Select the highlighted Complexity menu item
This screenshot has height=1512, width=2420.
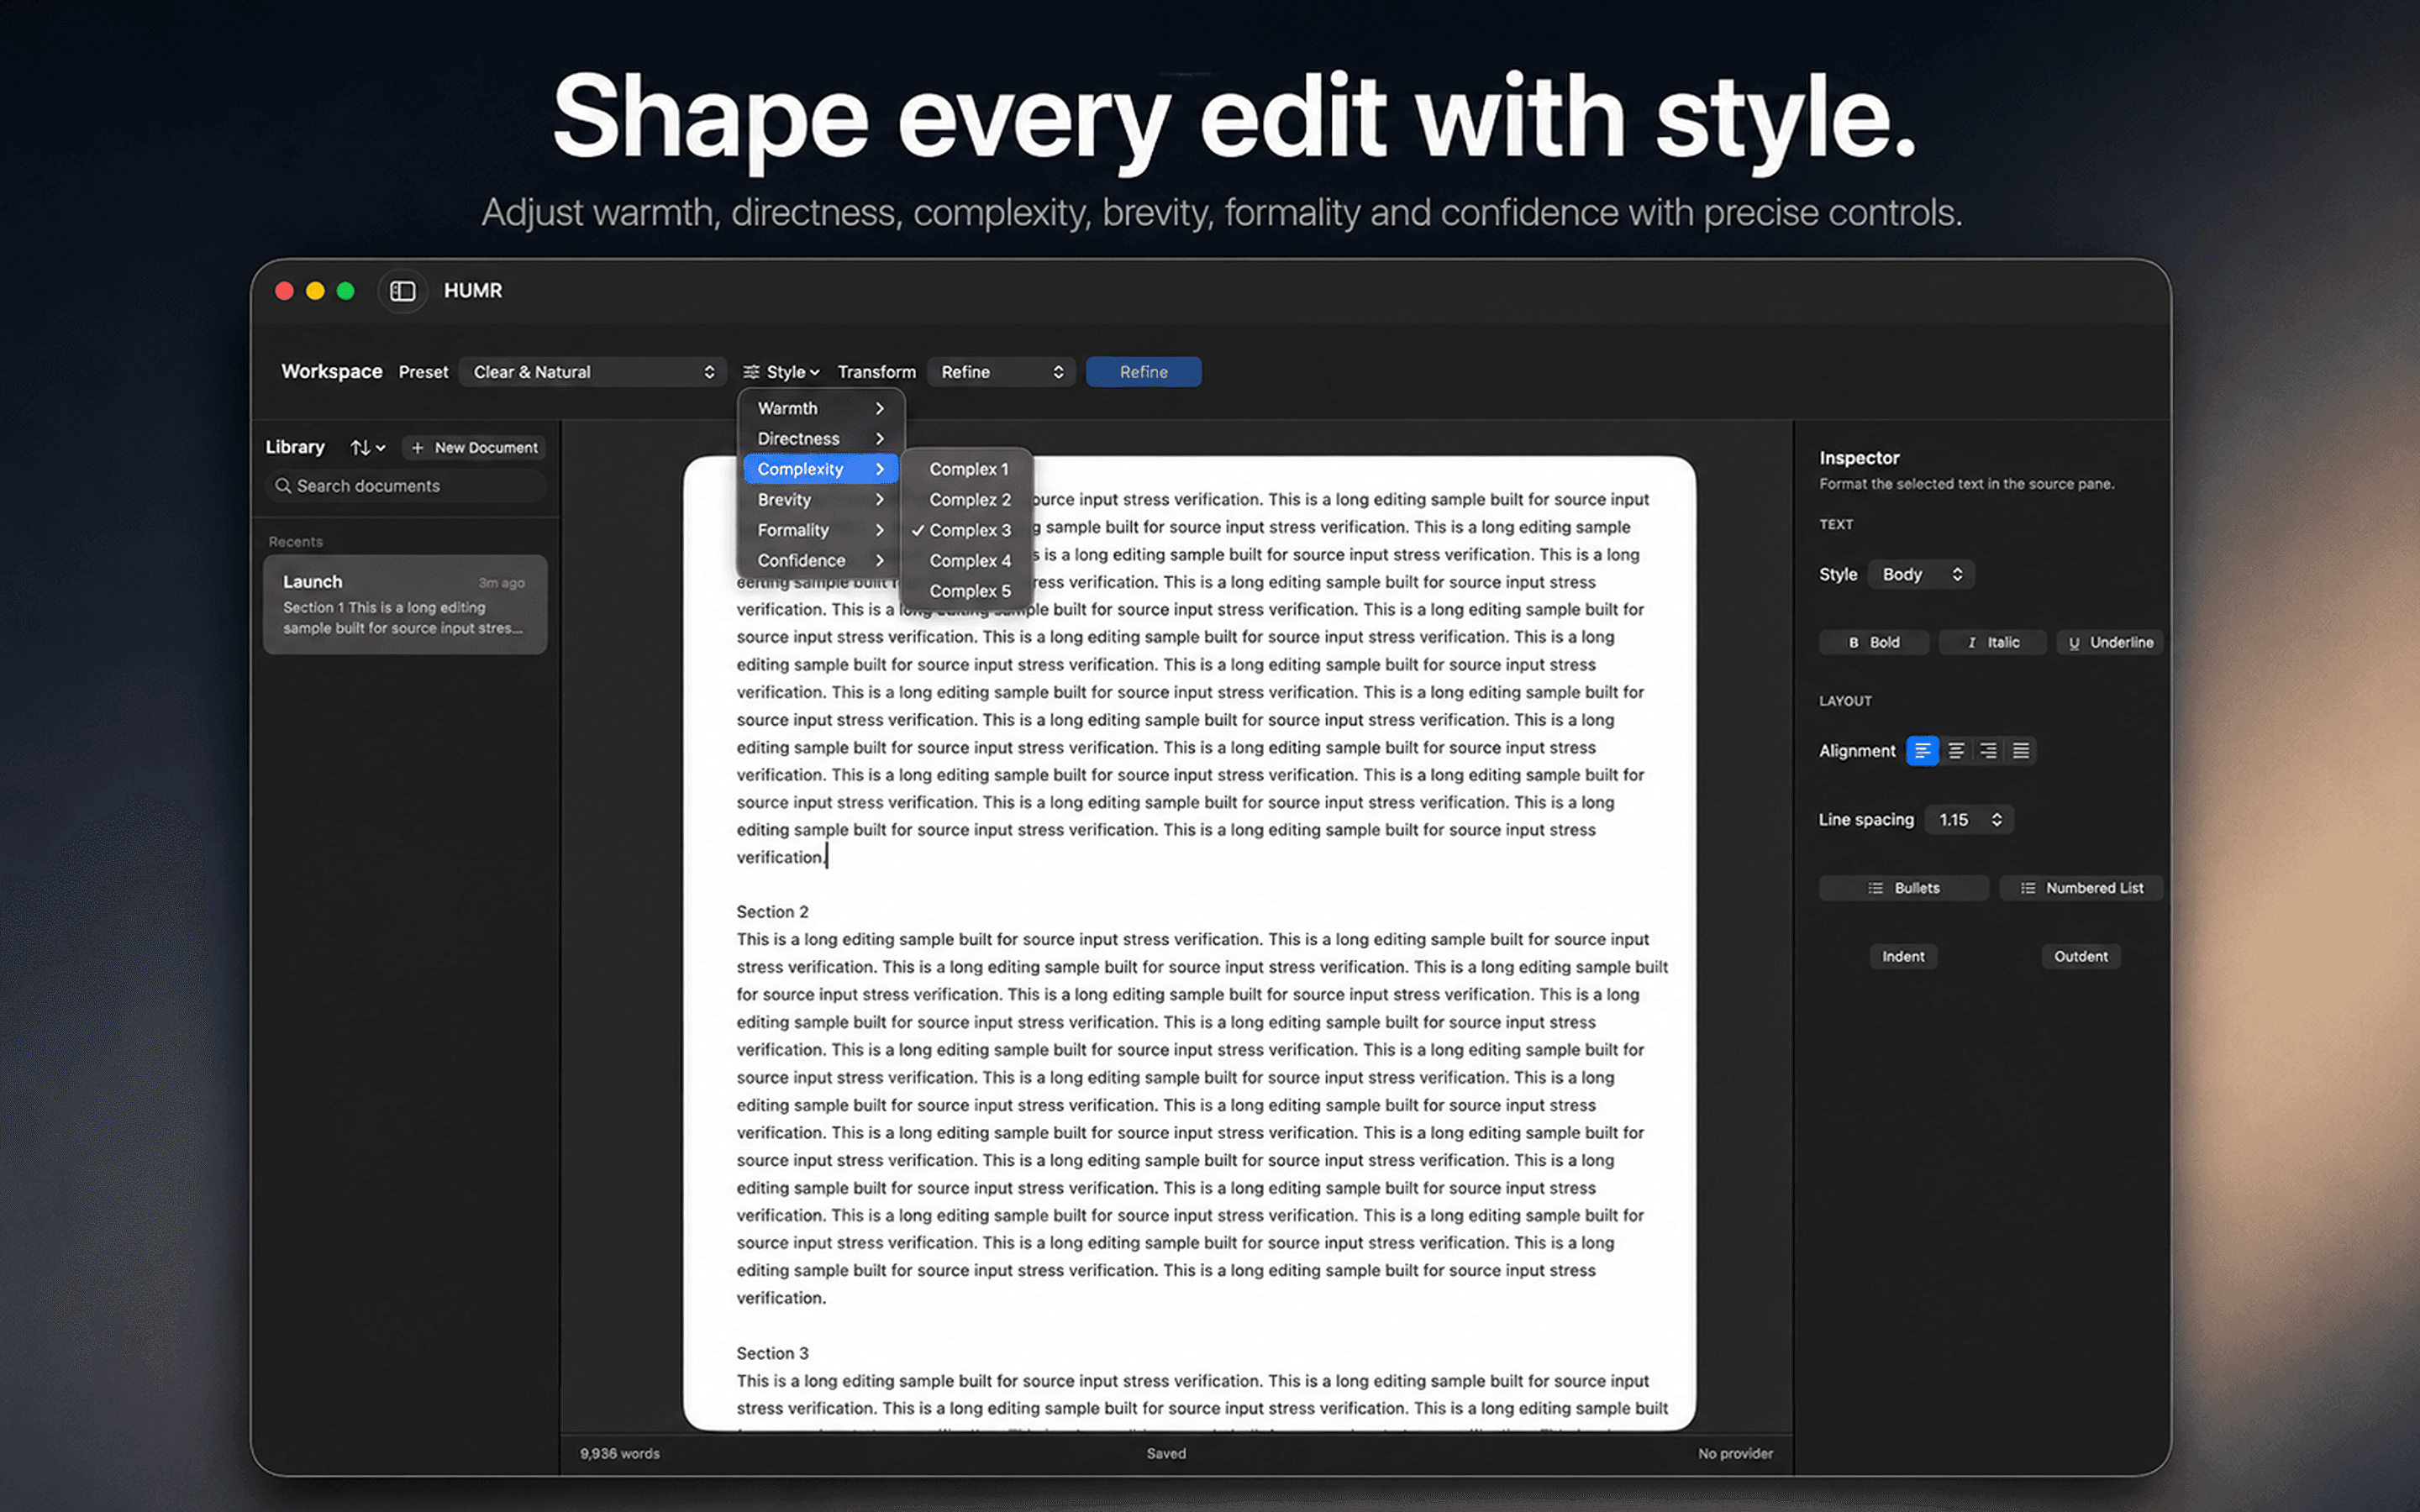click(821, 469)
